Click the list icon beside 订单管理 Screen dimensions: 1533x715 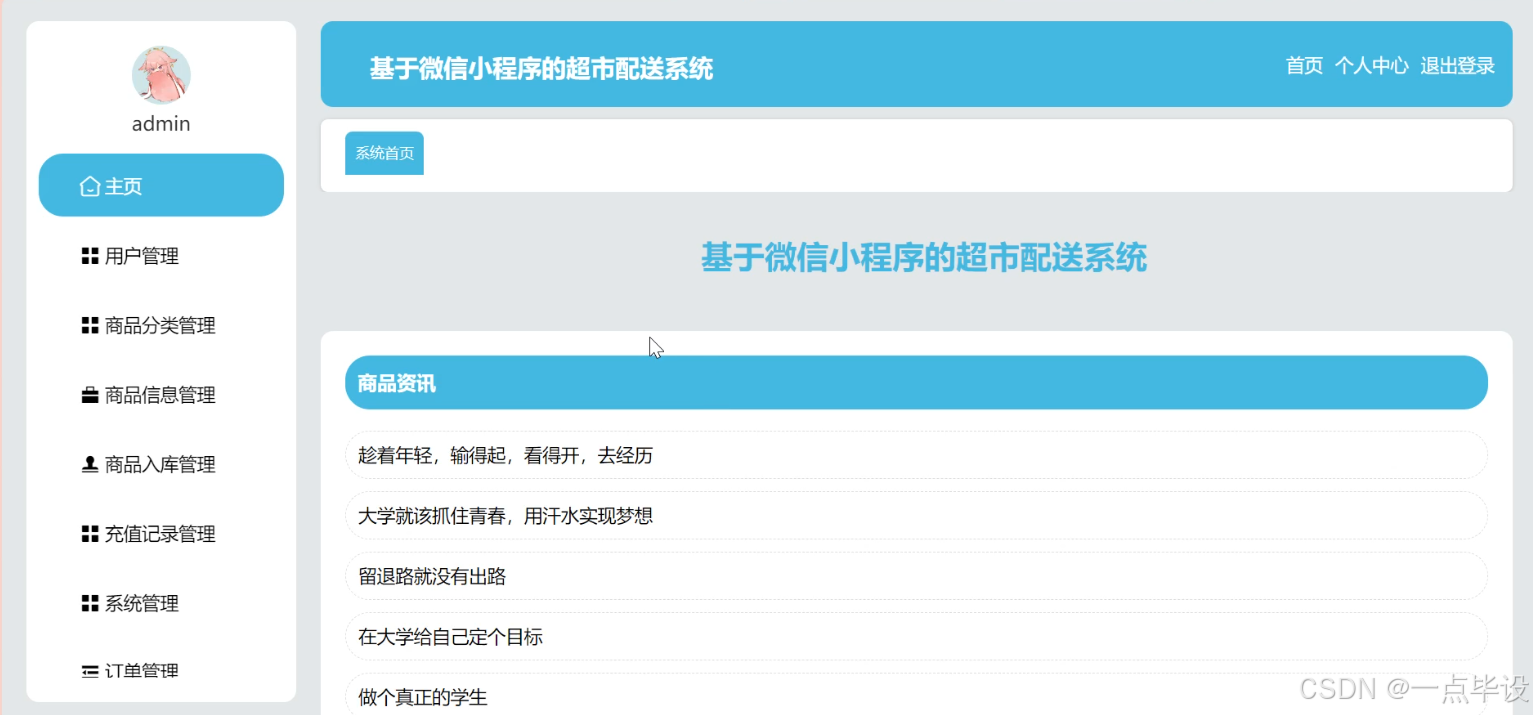coord(90,671)
